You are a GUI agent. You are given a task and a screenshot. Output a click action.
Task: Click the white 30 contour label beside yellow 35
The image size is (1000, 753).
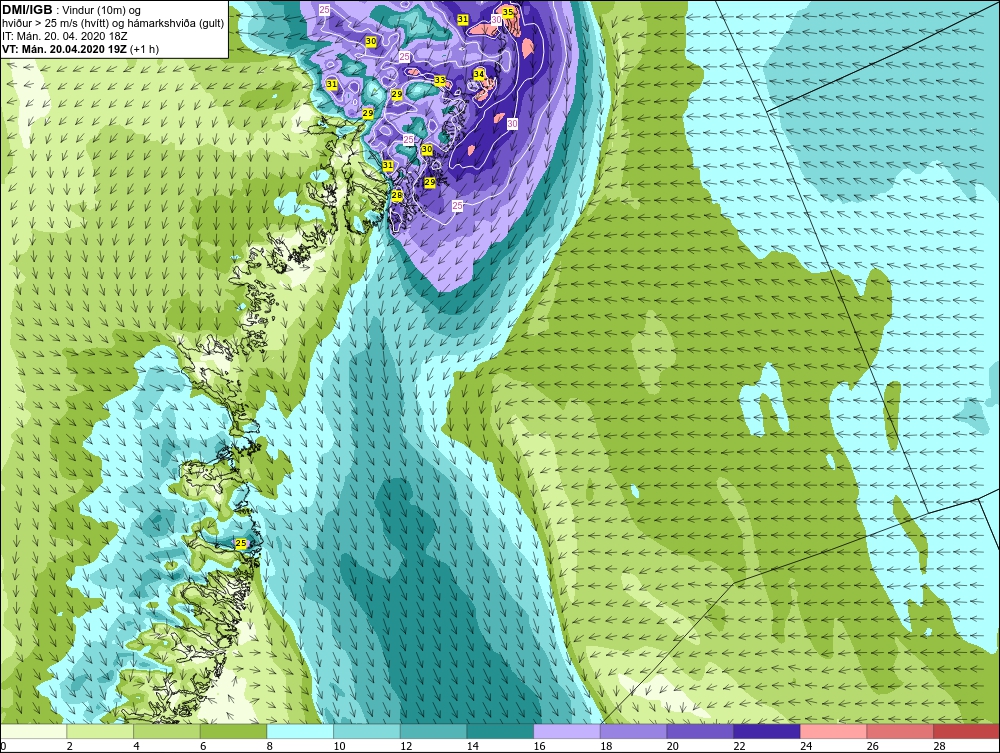point(496,20)
